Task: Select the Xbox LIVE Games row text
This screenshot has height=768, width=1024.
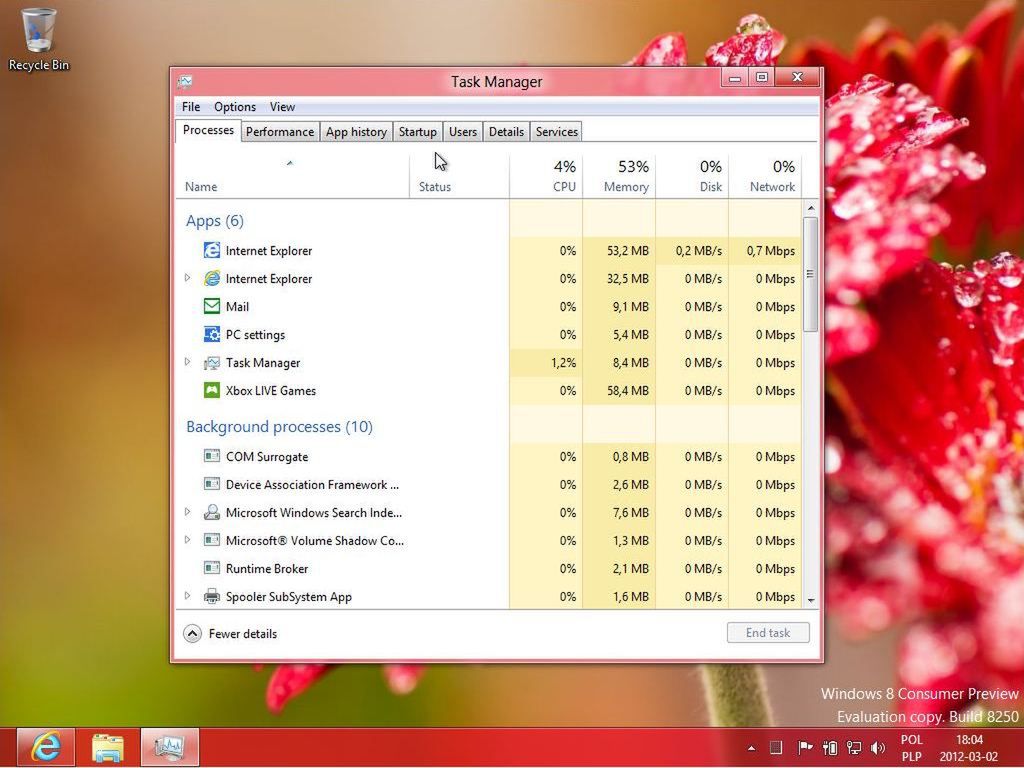Action: point(270,391)
